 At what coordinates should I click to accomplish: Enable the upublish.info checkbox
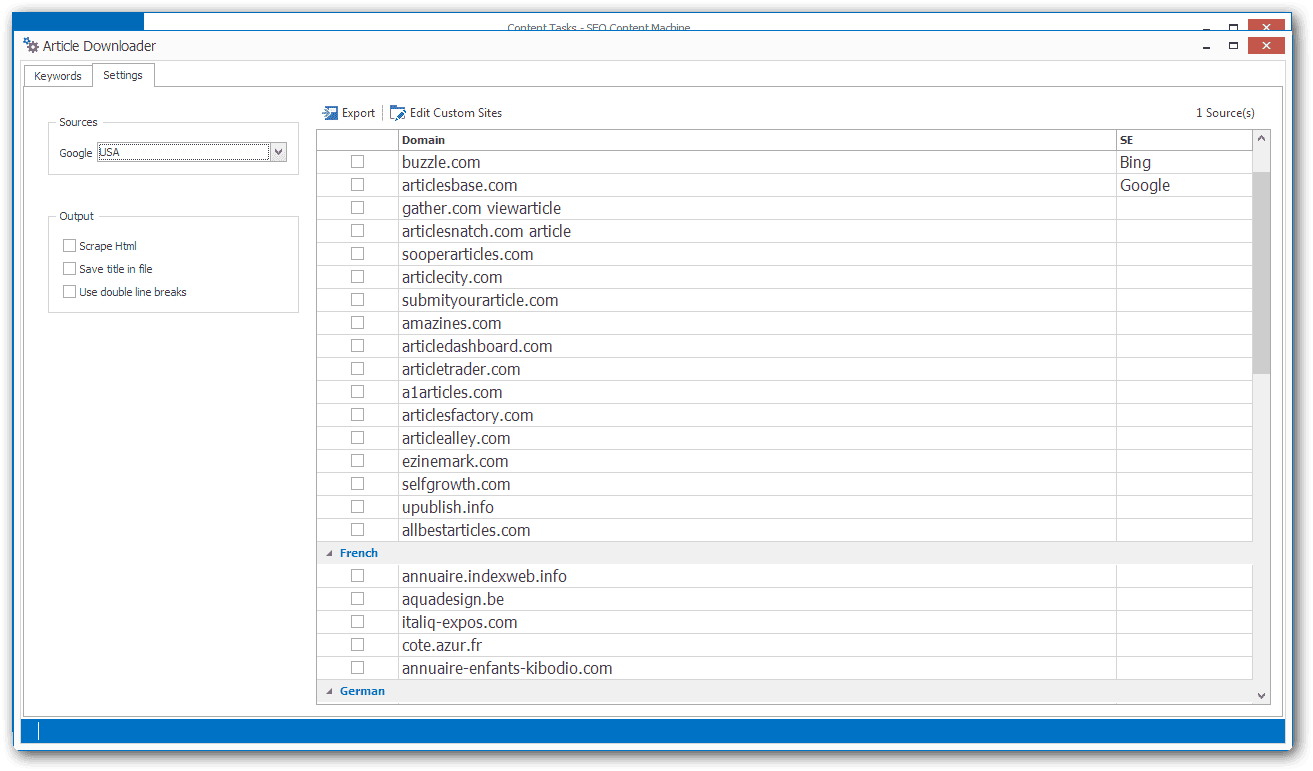[x=357, y=507]
